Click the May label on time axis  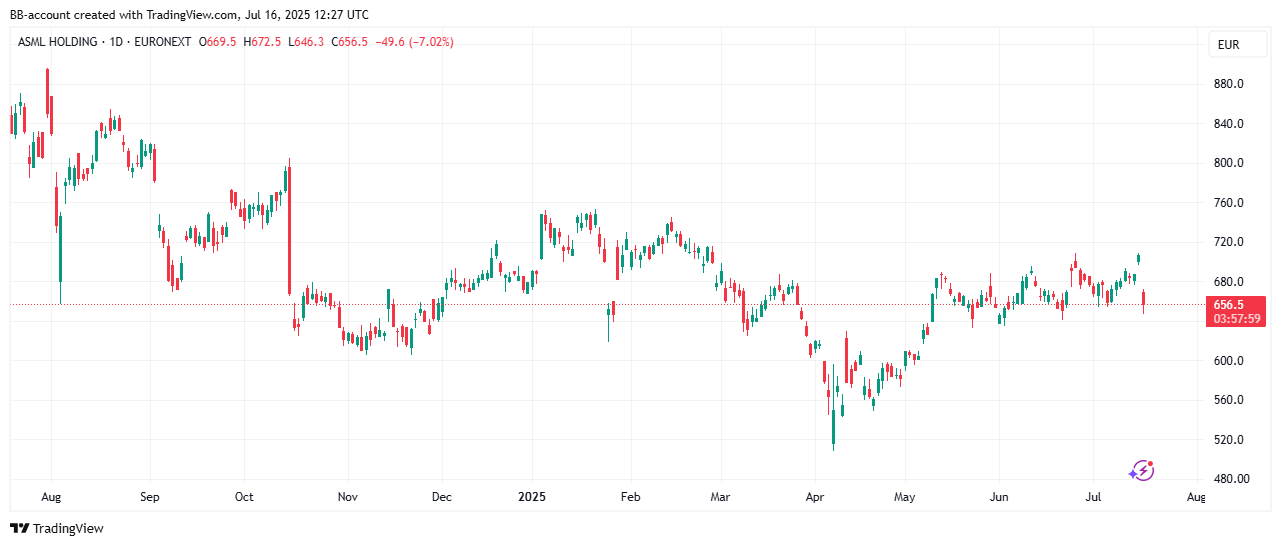click(x=904, y=496)
